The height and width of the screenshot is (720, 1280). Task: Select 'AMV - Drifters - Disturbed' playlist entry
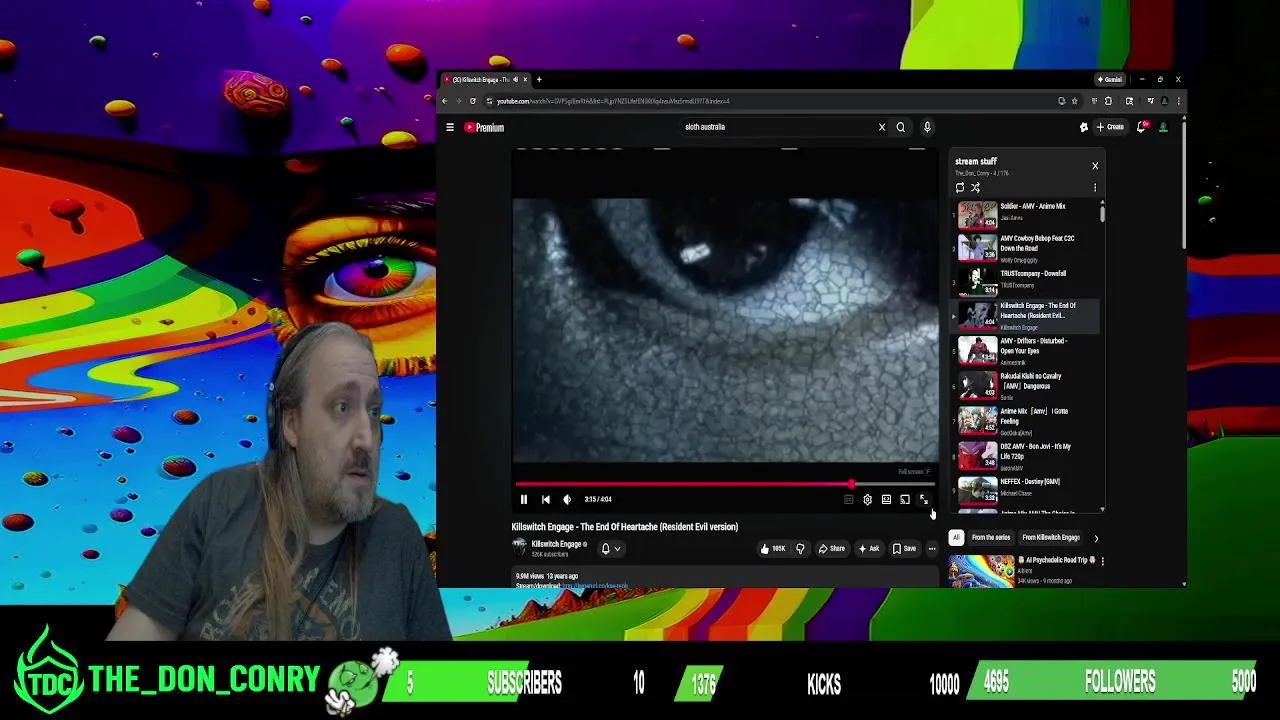tap(1025, 351)
